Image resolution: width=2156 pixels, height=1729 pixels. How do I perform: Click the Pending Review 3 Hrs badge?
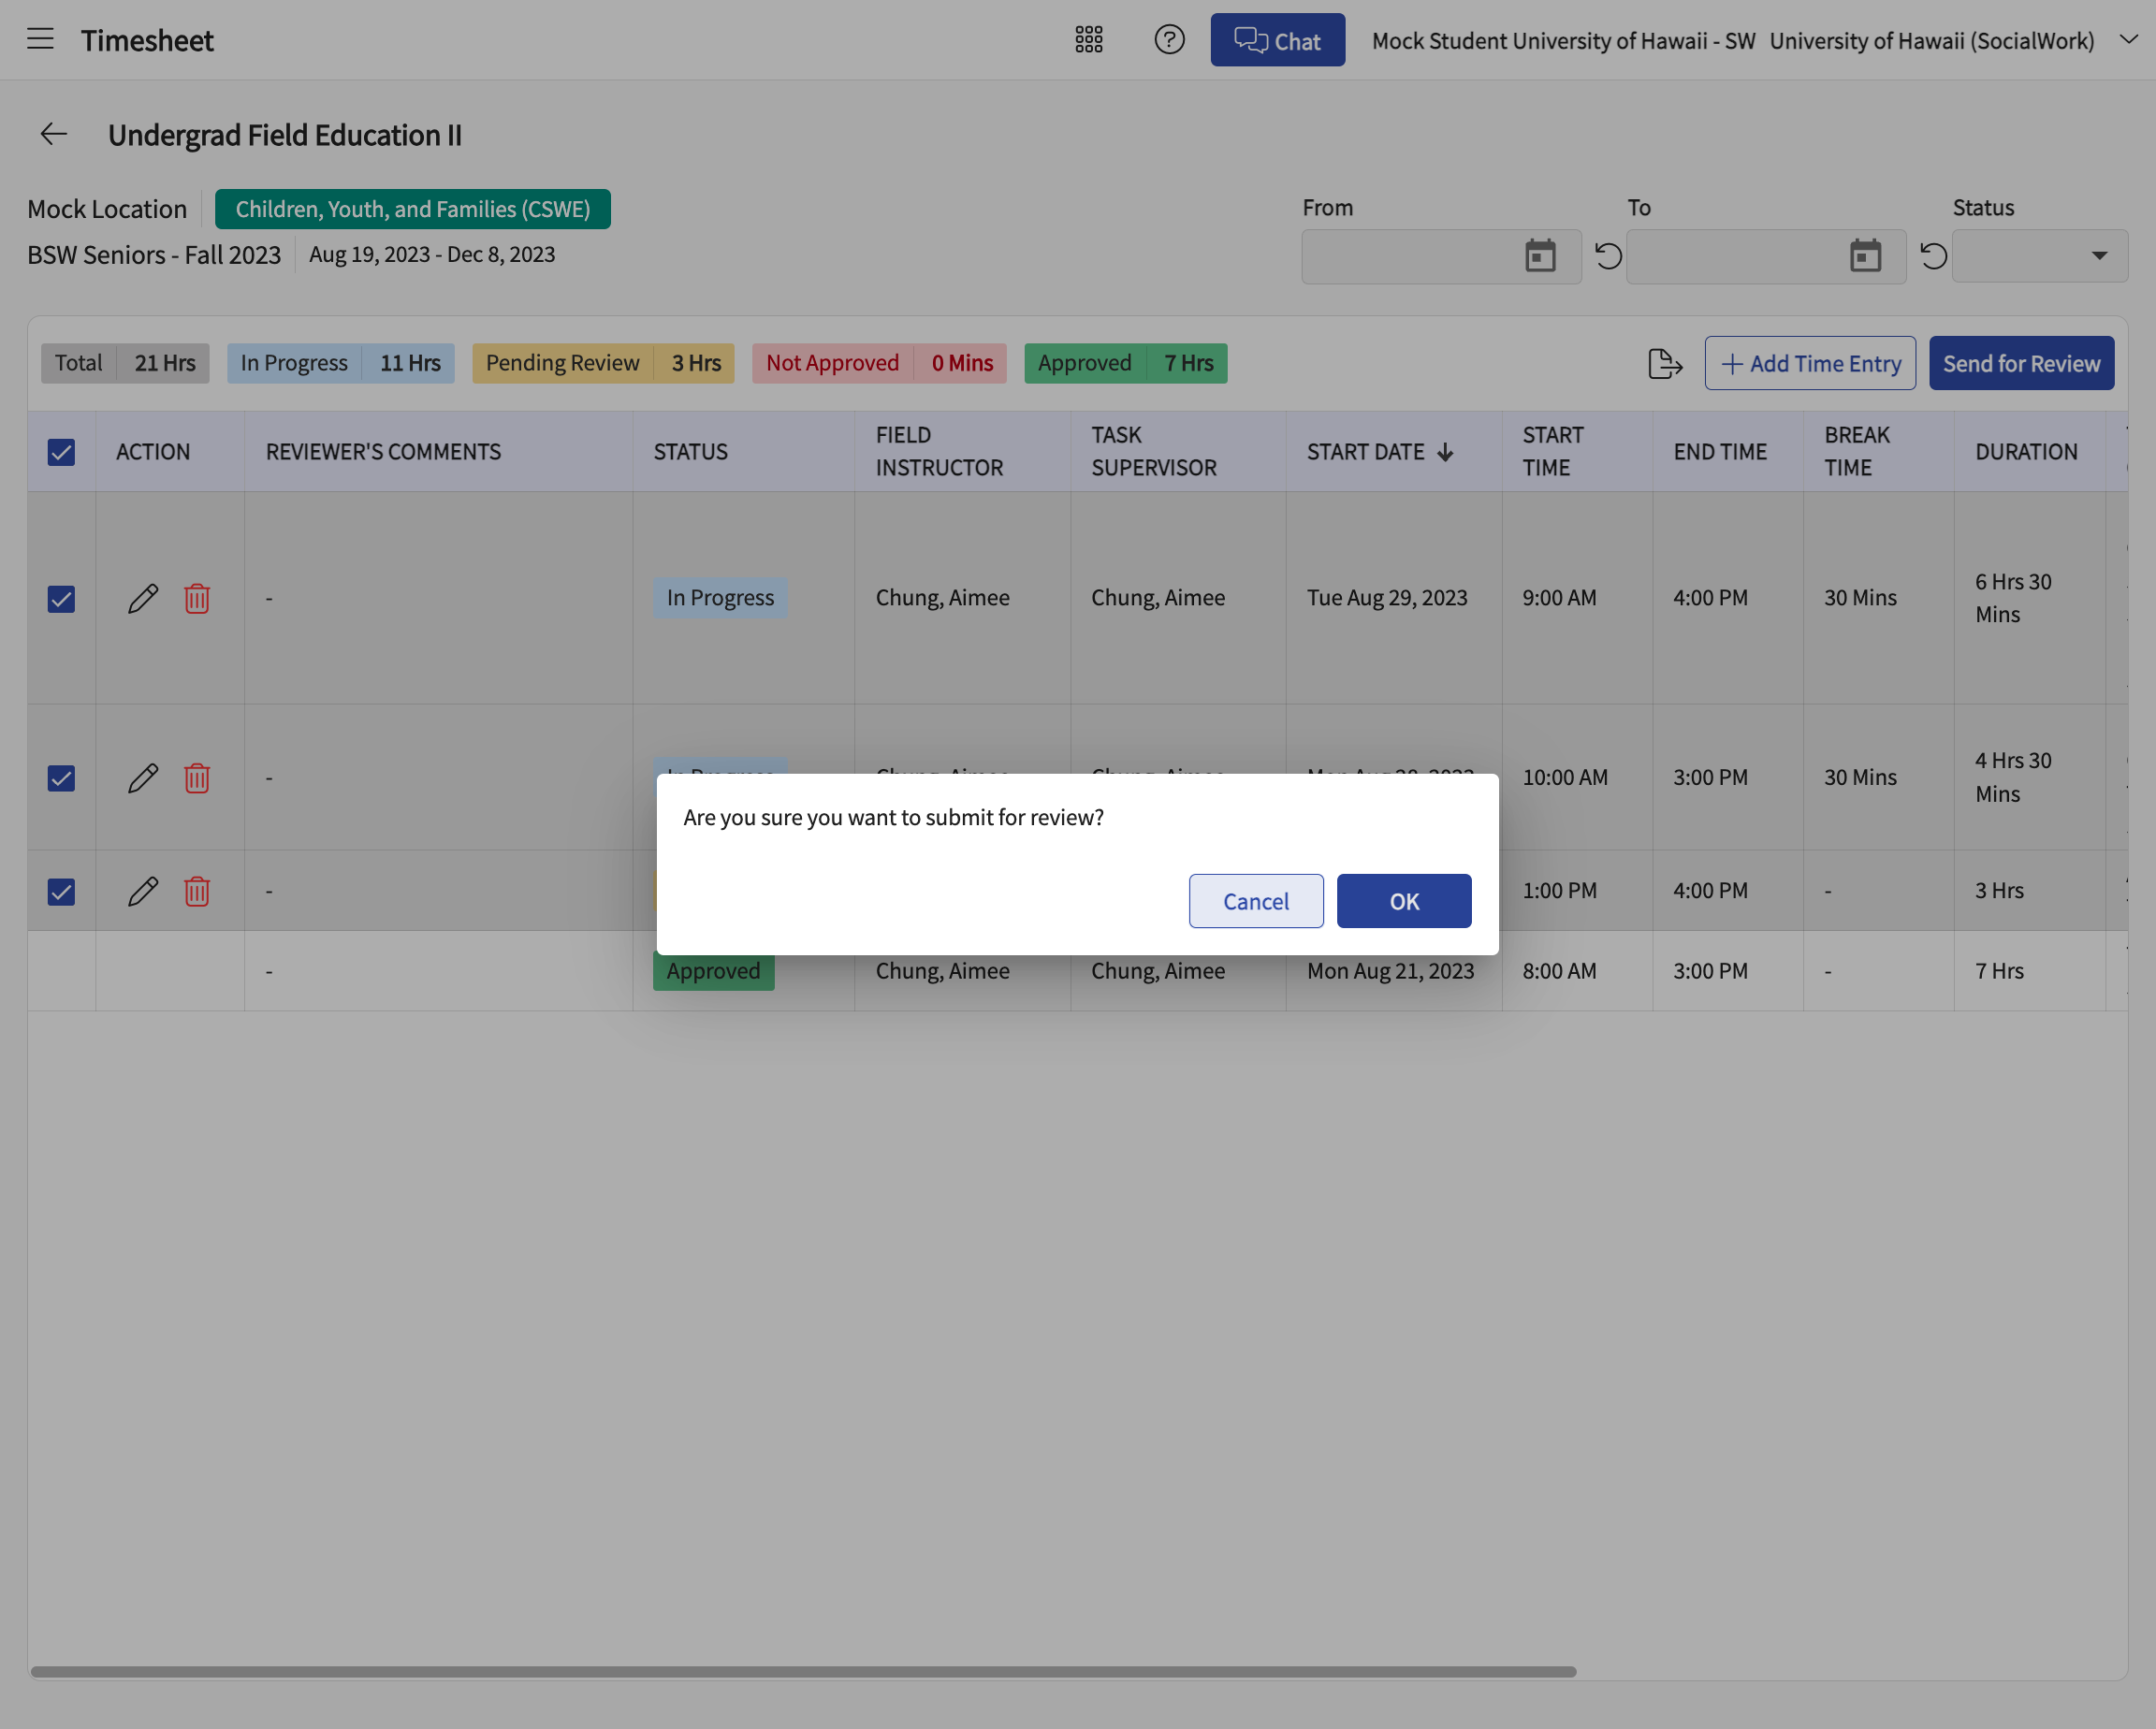pos(603,363)
